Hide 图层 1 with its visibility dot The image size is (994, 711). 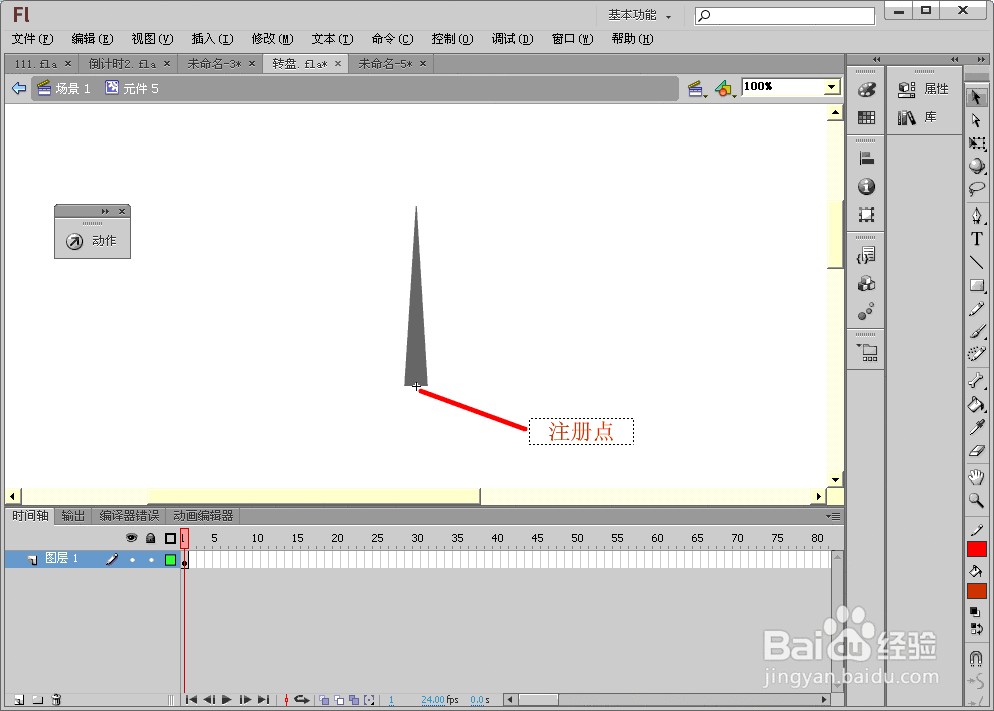coord(131,559)
